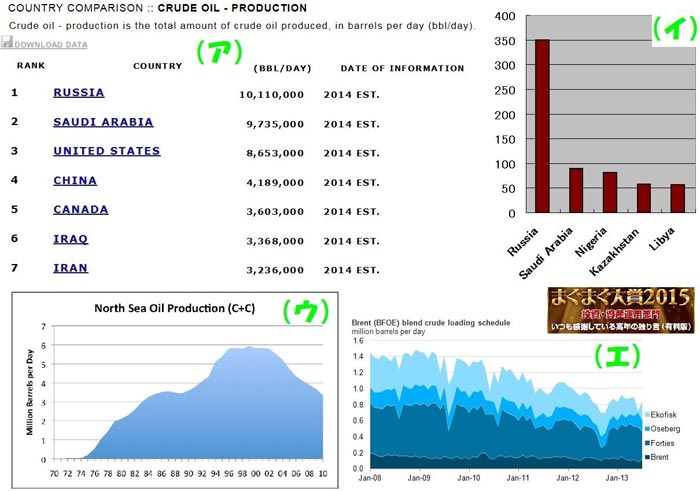Click the DOWNLOAD DATA text link
Image resolution: width=700 pixels, height=491 pixels.
[51, 45]
